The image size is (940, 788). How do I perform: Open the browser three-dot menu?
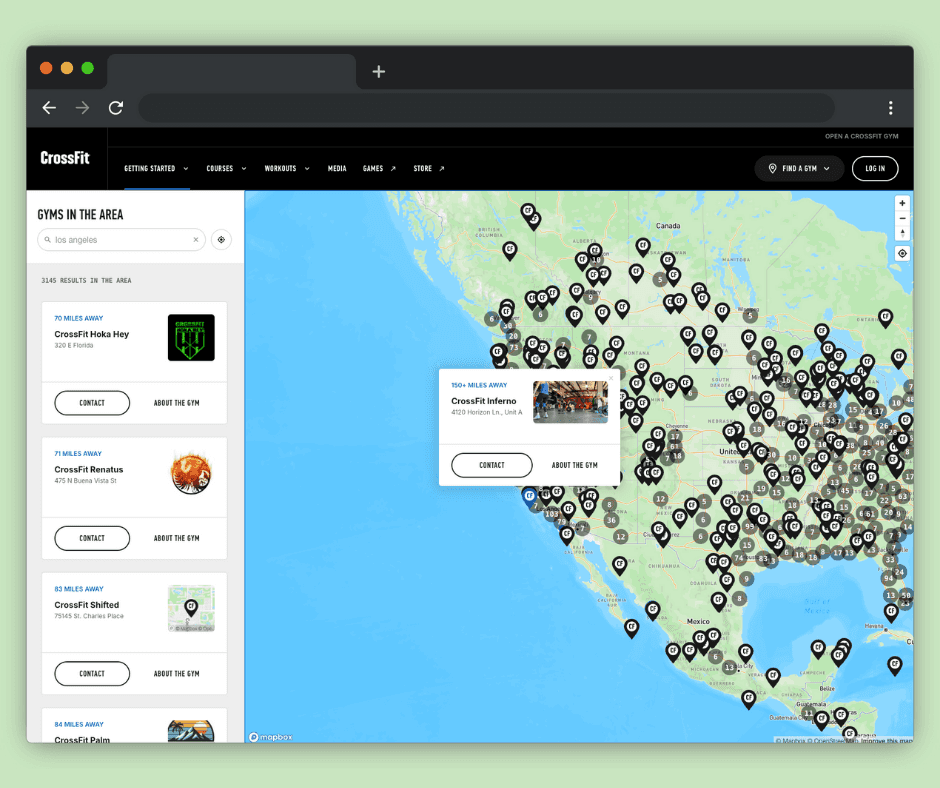pos(890,107)
